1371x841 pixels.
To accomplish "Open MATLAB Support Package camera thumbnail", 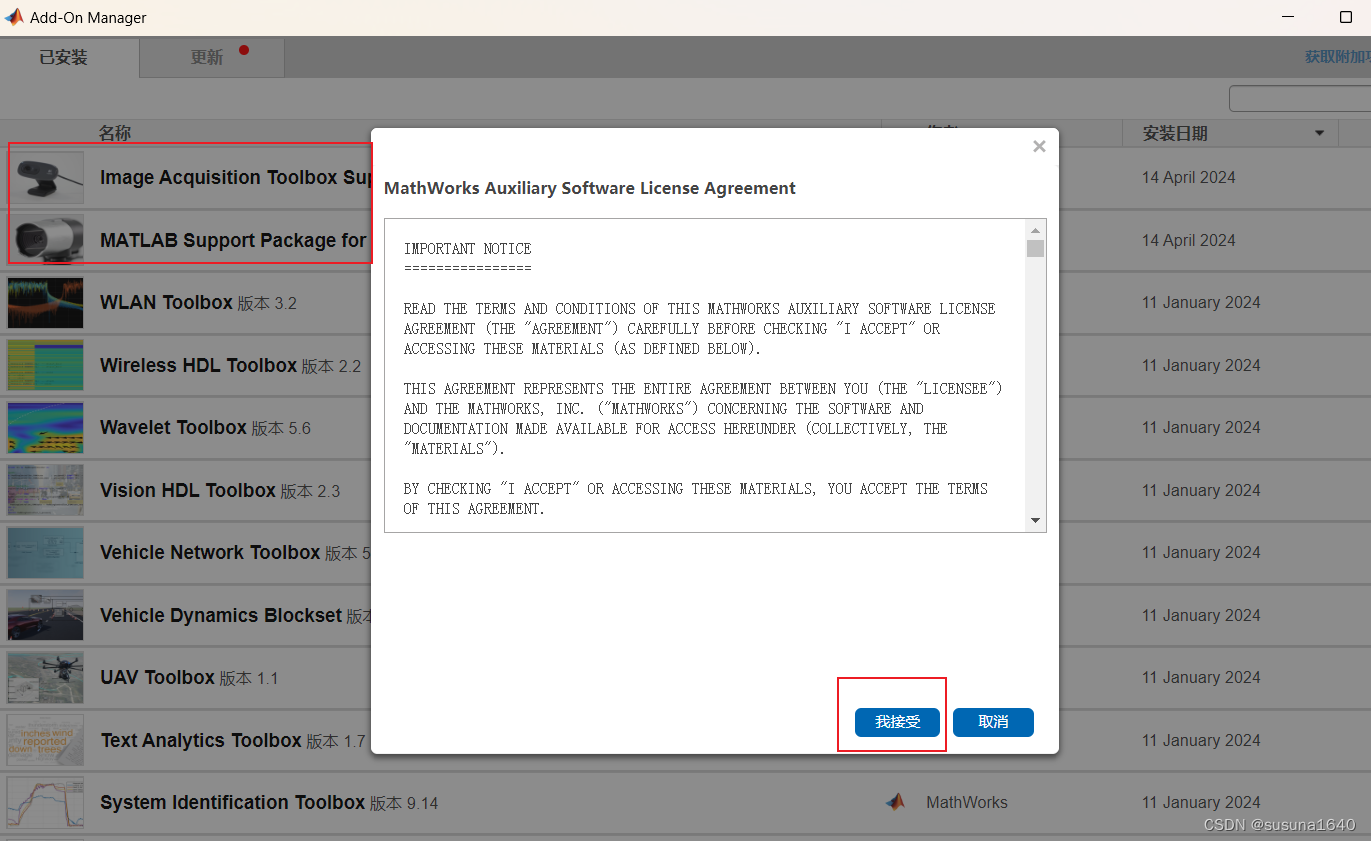I will tap(46, 240).
